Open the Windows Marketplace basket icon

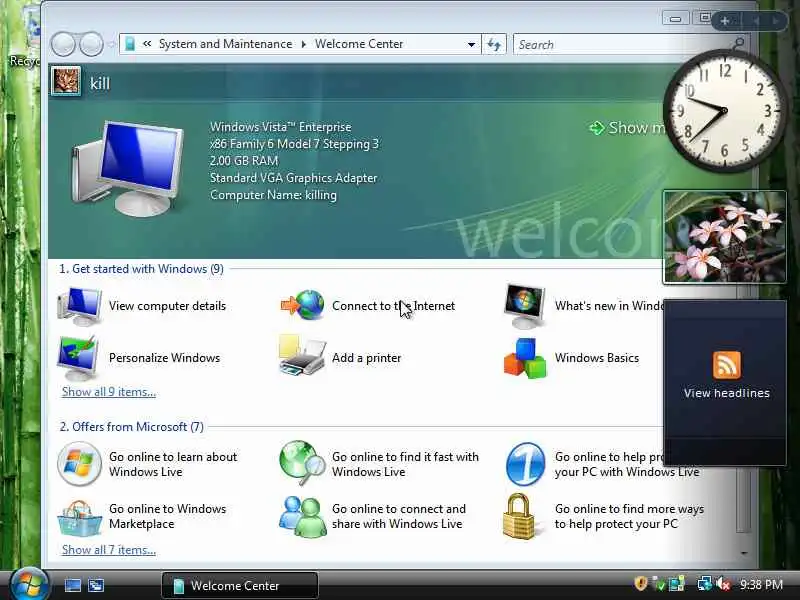pyautogui.click(x=79, y=518)
